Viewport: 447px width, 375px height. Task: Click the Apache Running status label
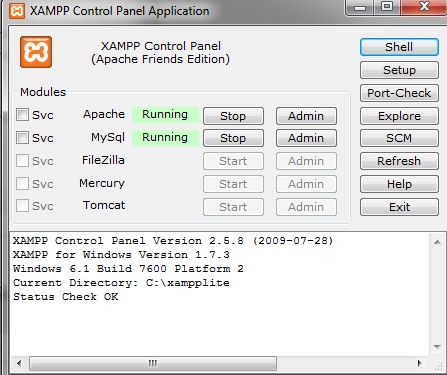[x=165, y=115]
